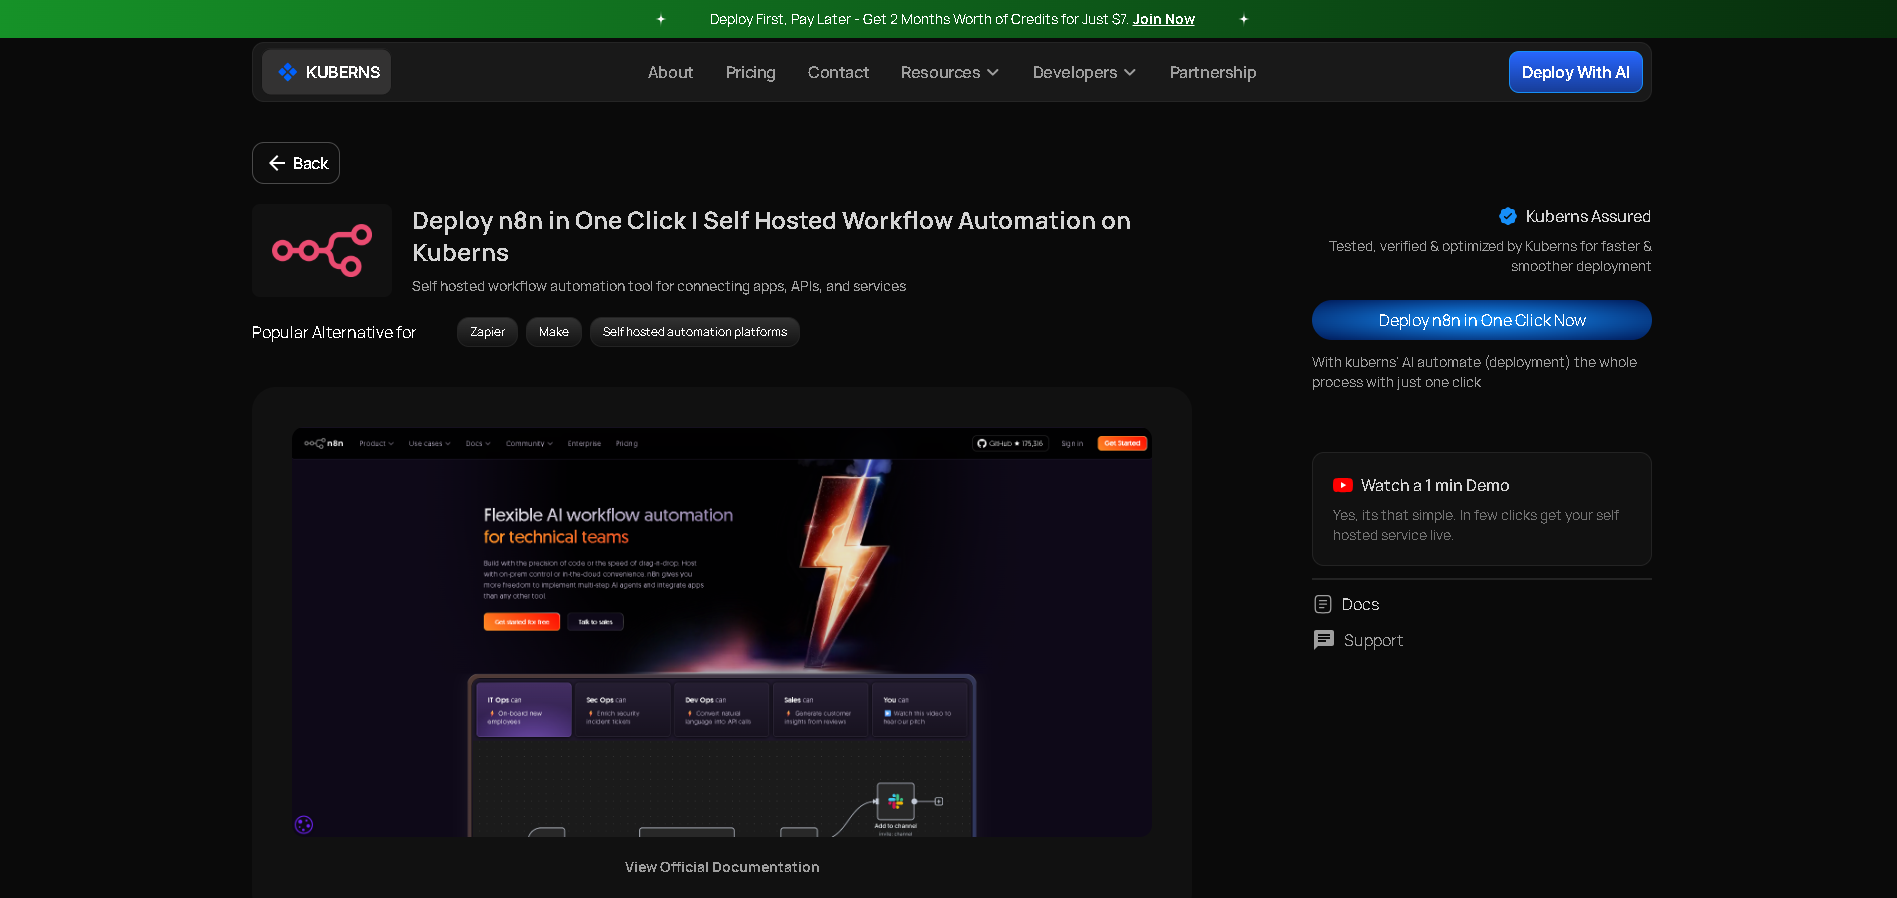Open the n8n website preview image

[x=721, y=632]
